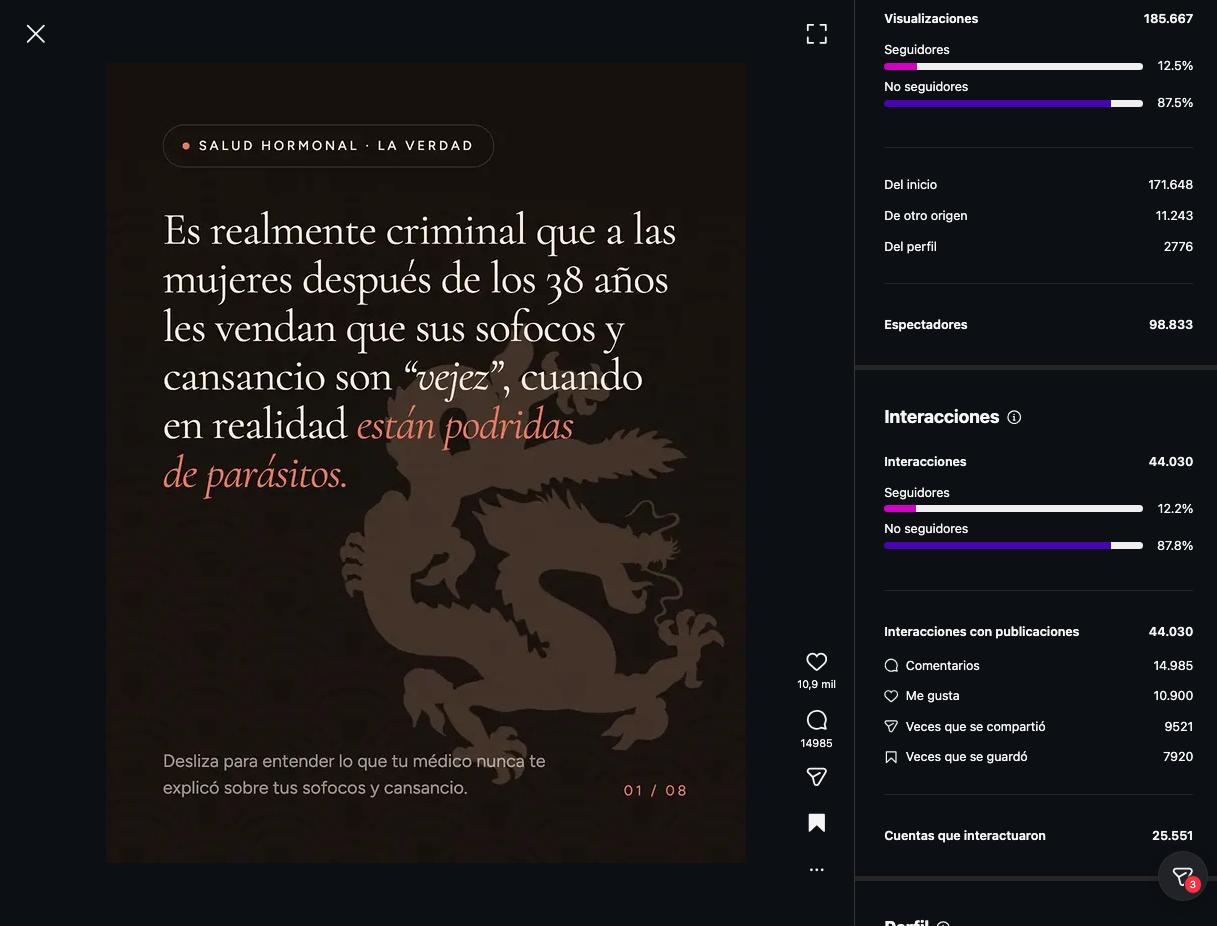Viewport: 1217px width, 926px height.
Task: Click the value 25.551
Action: pos(1173,836)
